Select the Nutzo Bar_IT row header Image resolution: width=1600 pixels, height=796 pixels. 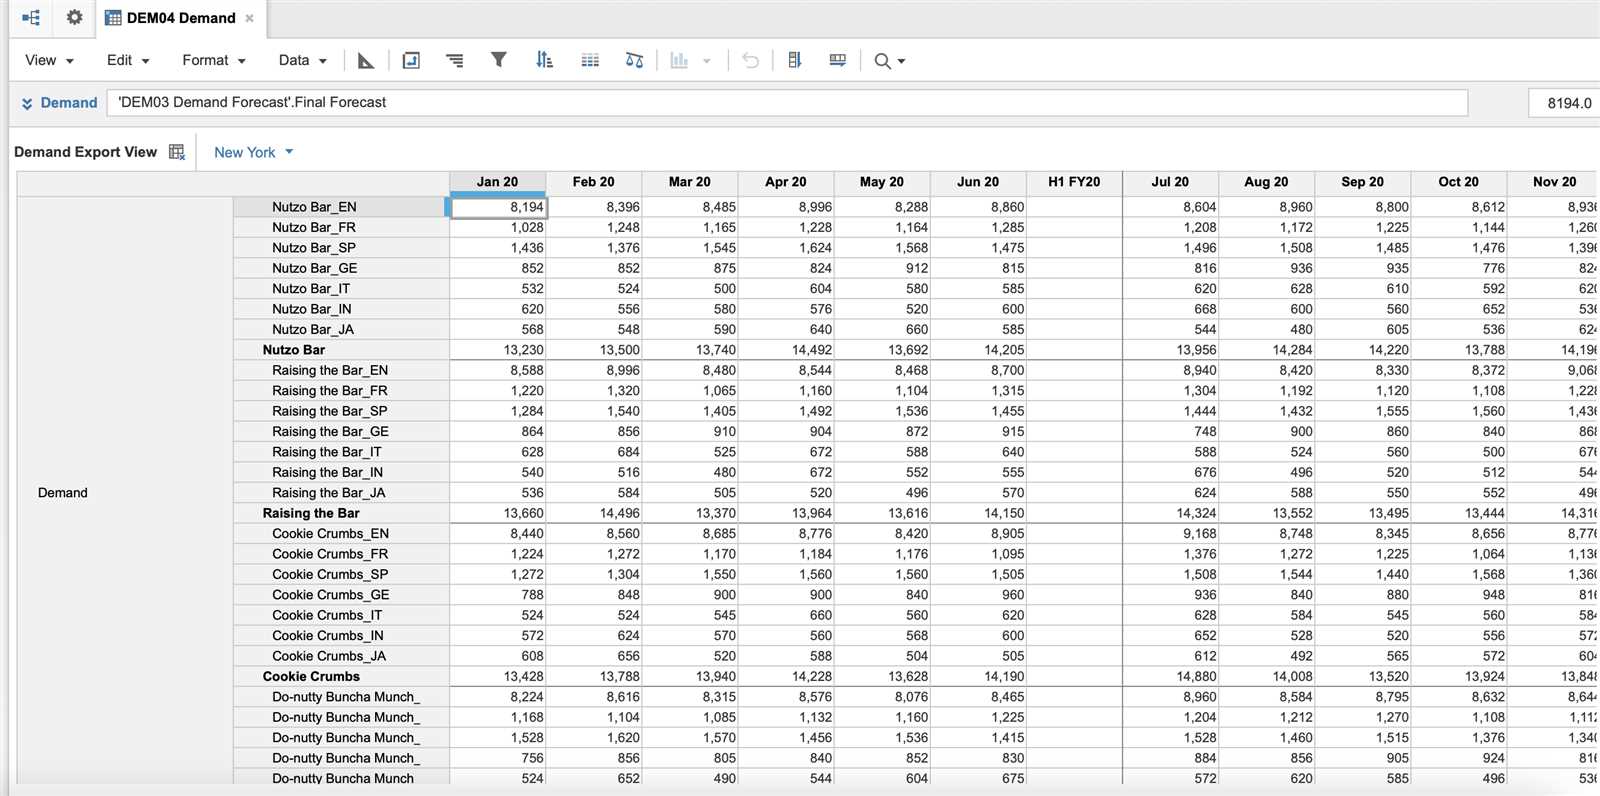(341, 288)
